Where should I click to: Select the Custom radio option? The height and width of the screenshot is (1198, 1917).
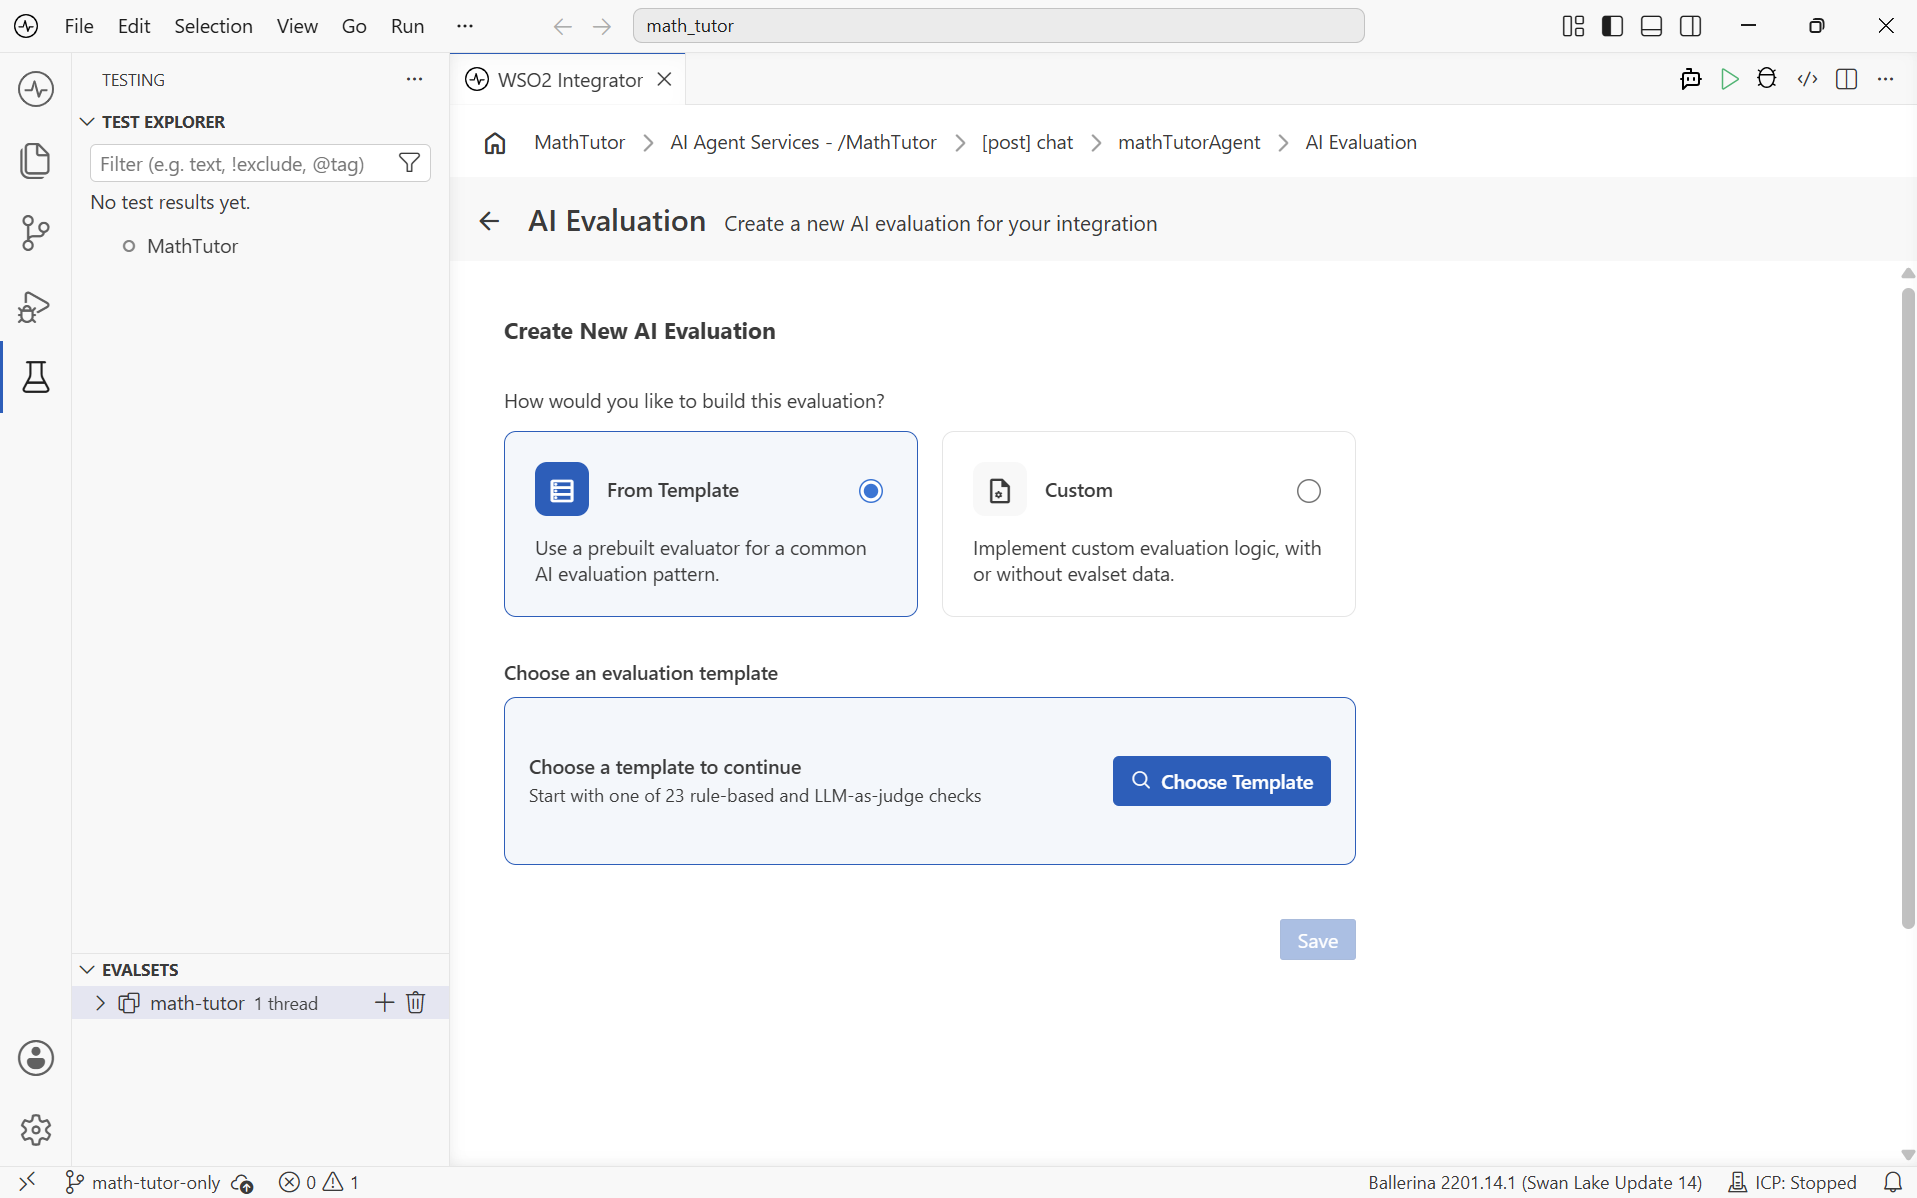(1308, 491)
